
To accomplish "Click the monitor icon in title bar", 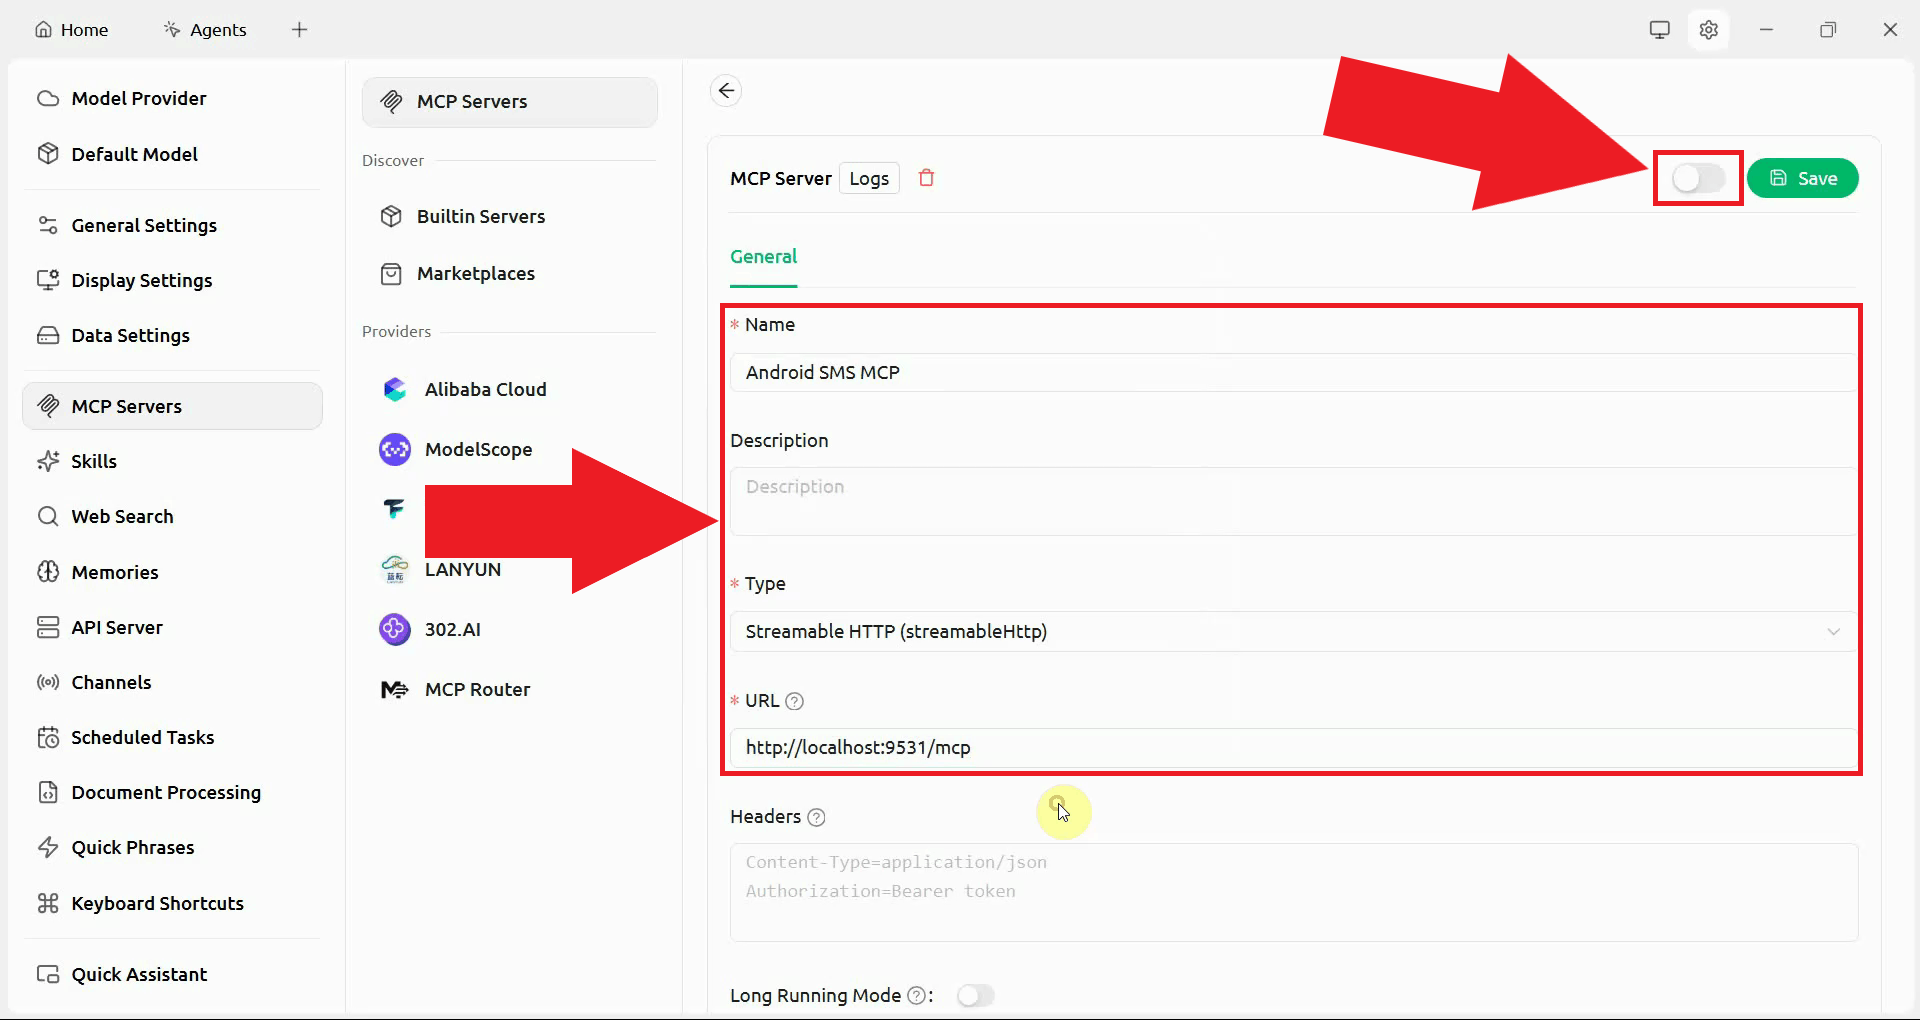I will (1660, 29).
